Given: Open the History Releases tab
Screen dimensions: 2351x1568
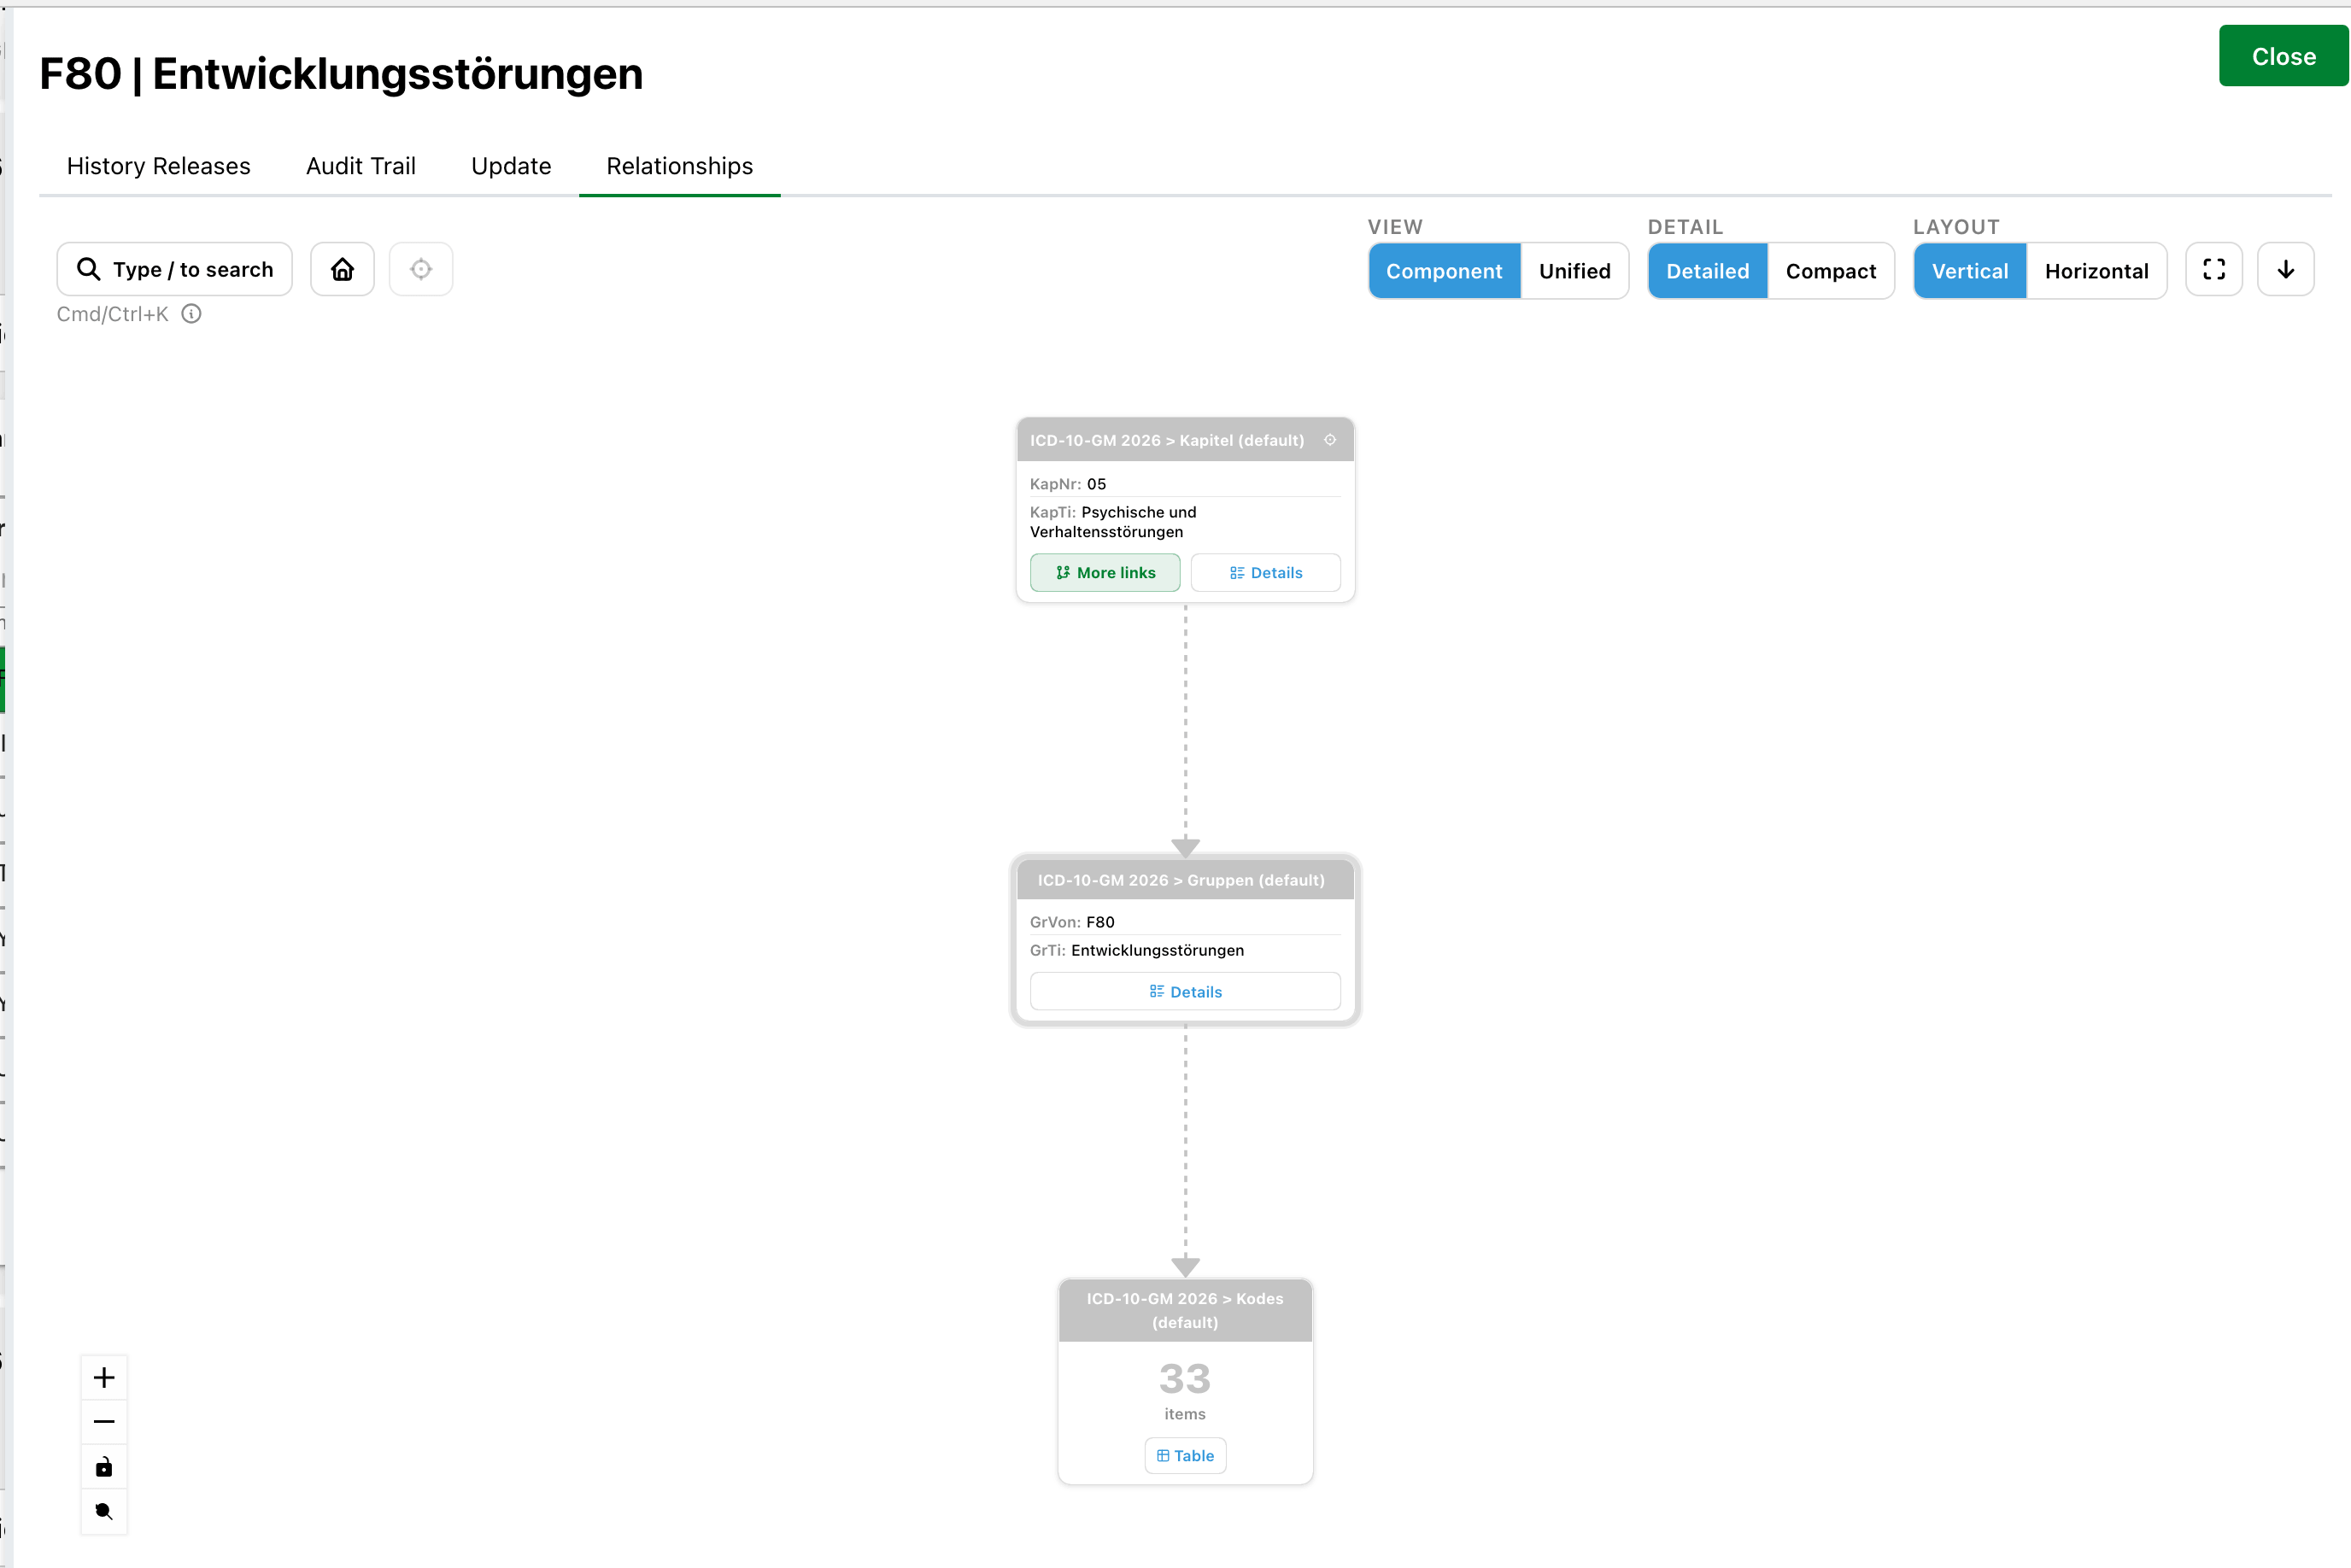Looking at the screenshot, I should 159,166.
